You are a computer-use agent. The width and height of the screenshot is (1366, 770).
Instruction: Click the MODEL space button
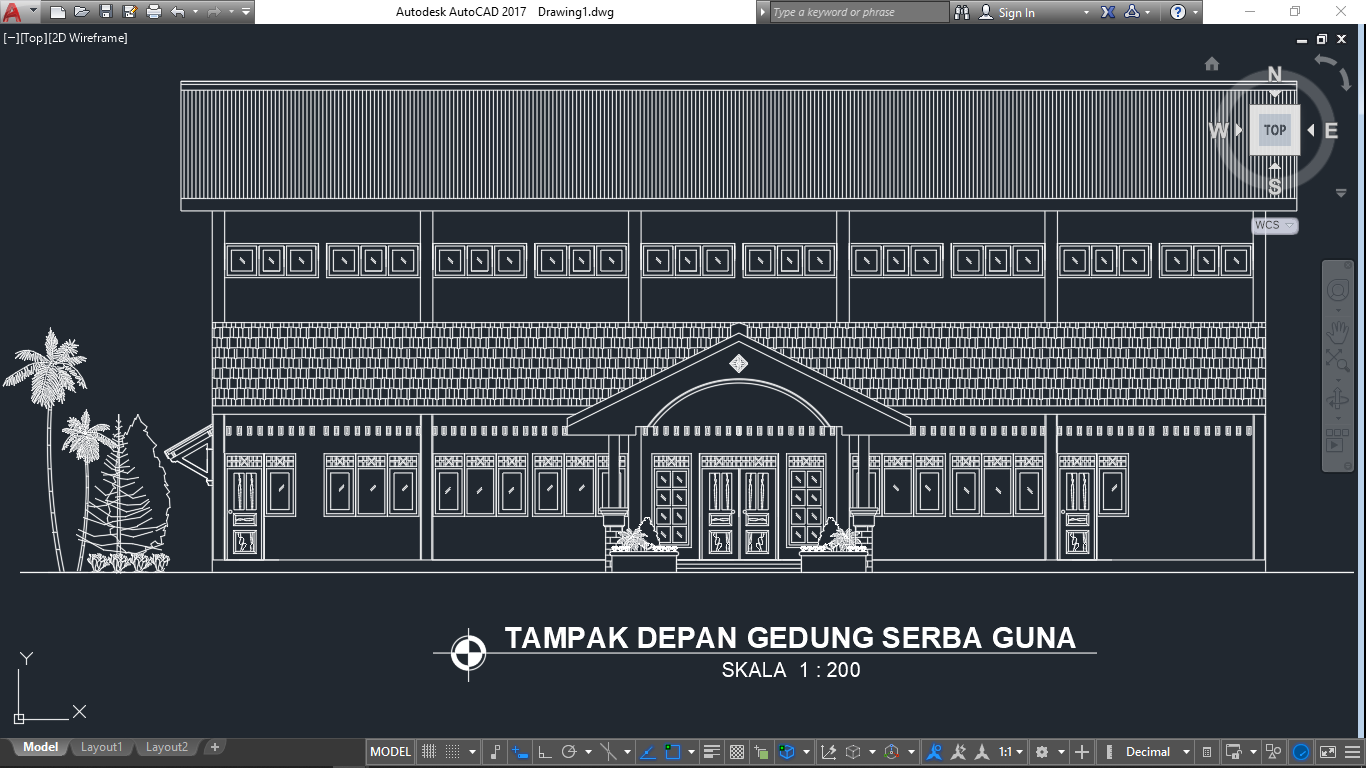pos(390,751)
